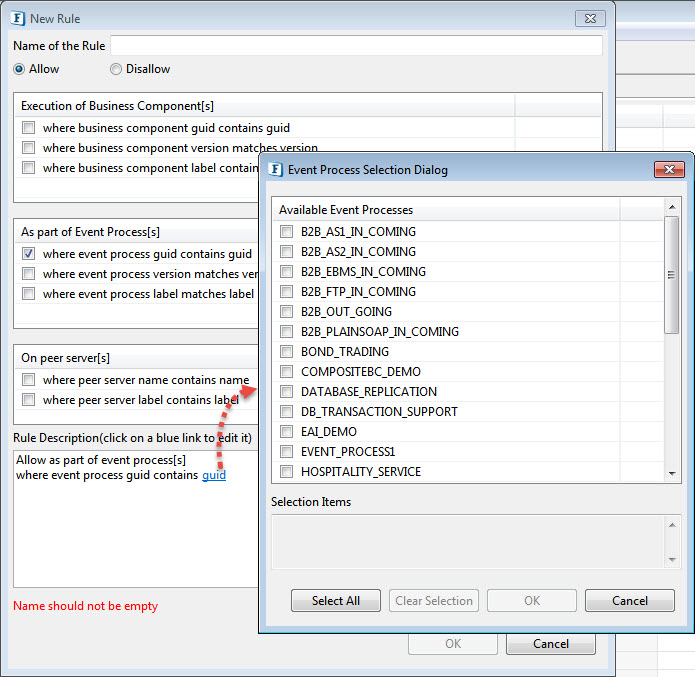The width and height of the screenshot is (695, 677).
Task: Check business component guid contains guid
Action: click(x=28, y=128)
